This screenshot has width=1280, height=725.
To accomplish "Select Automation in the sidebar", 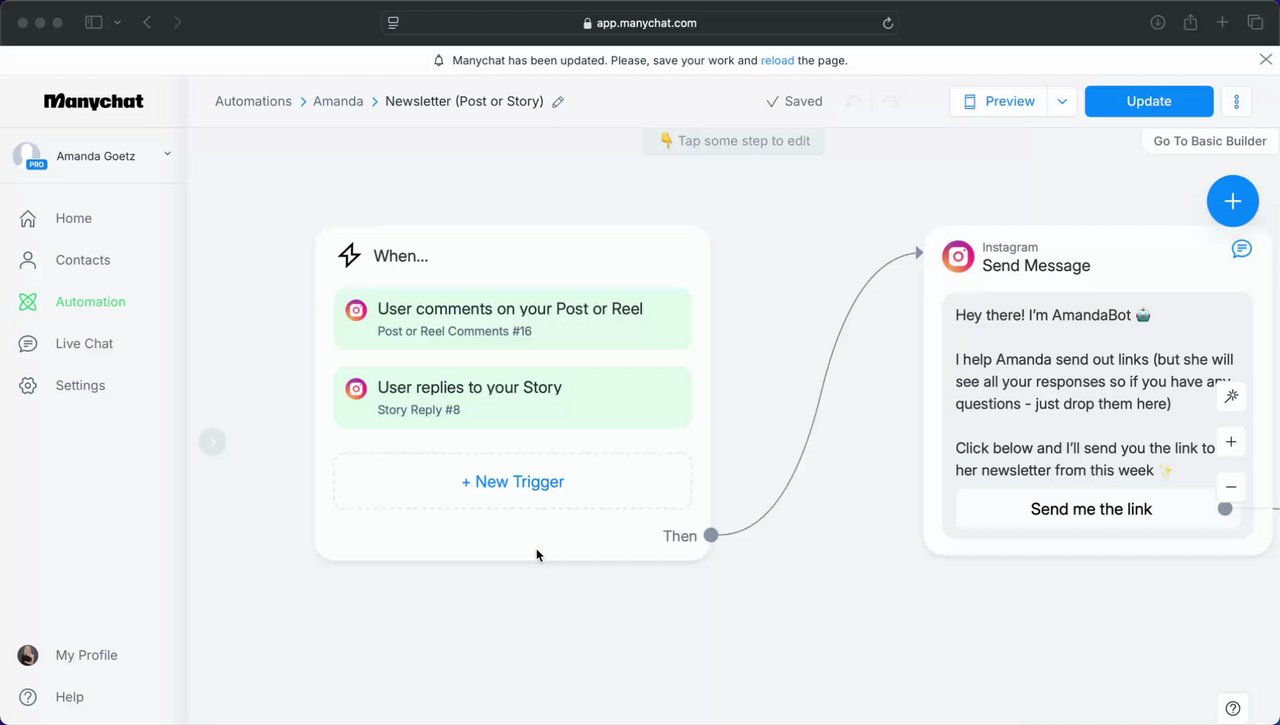I will (90, 302).
